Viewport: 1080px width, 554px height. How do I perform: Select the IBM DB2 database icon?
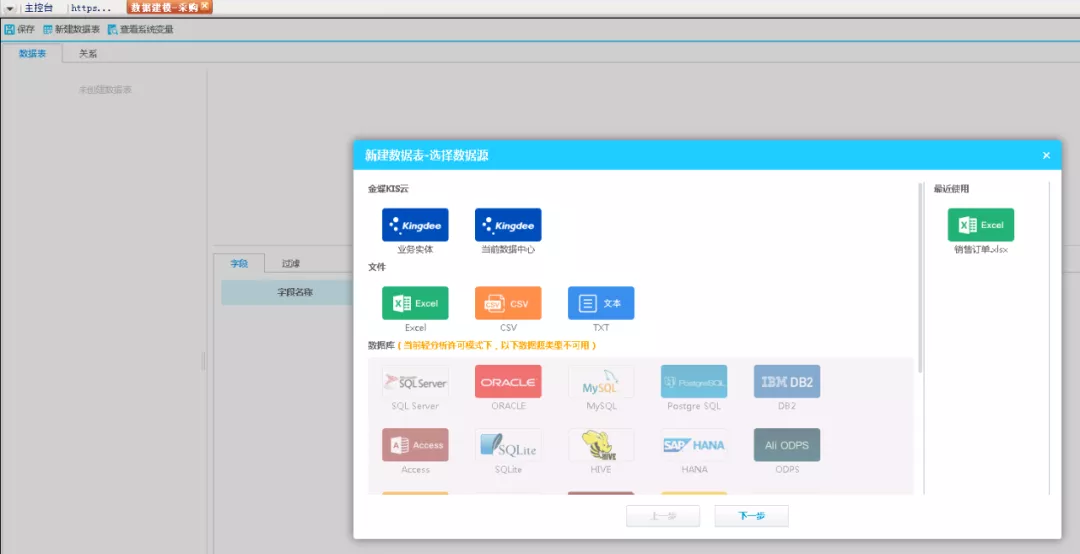[787, 382]
